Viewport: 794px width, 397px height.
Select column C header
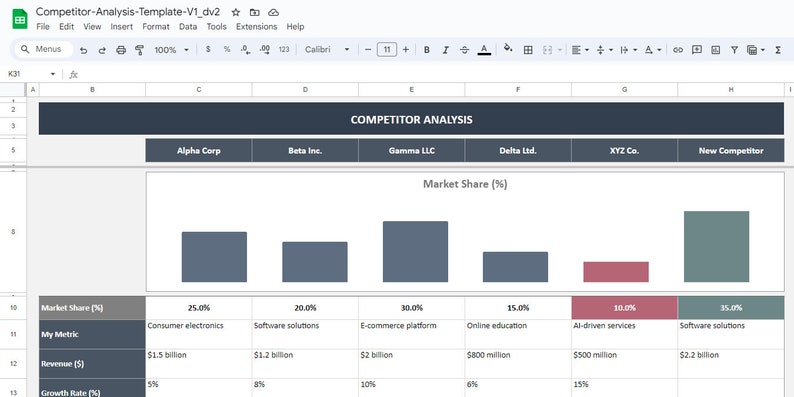(198, 90)
